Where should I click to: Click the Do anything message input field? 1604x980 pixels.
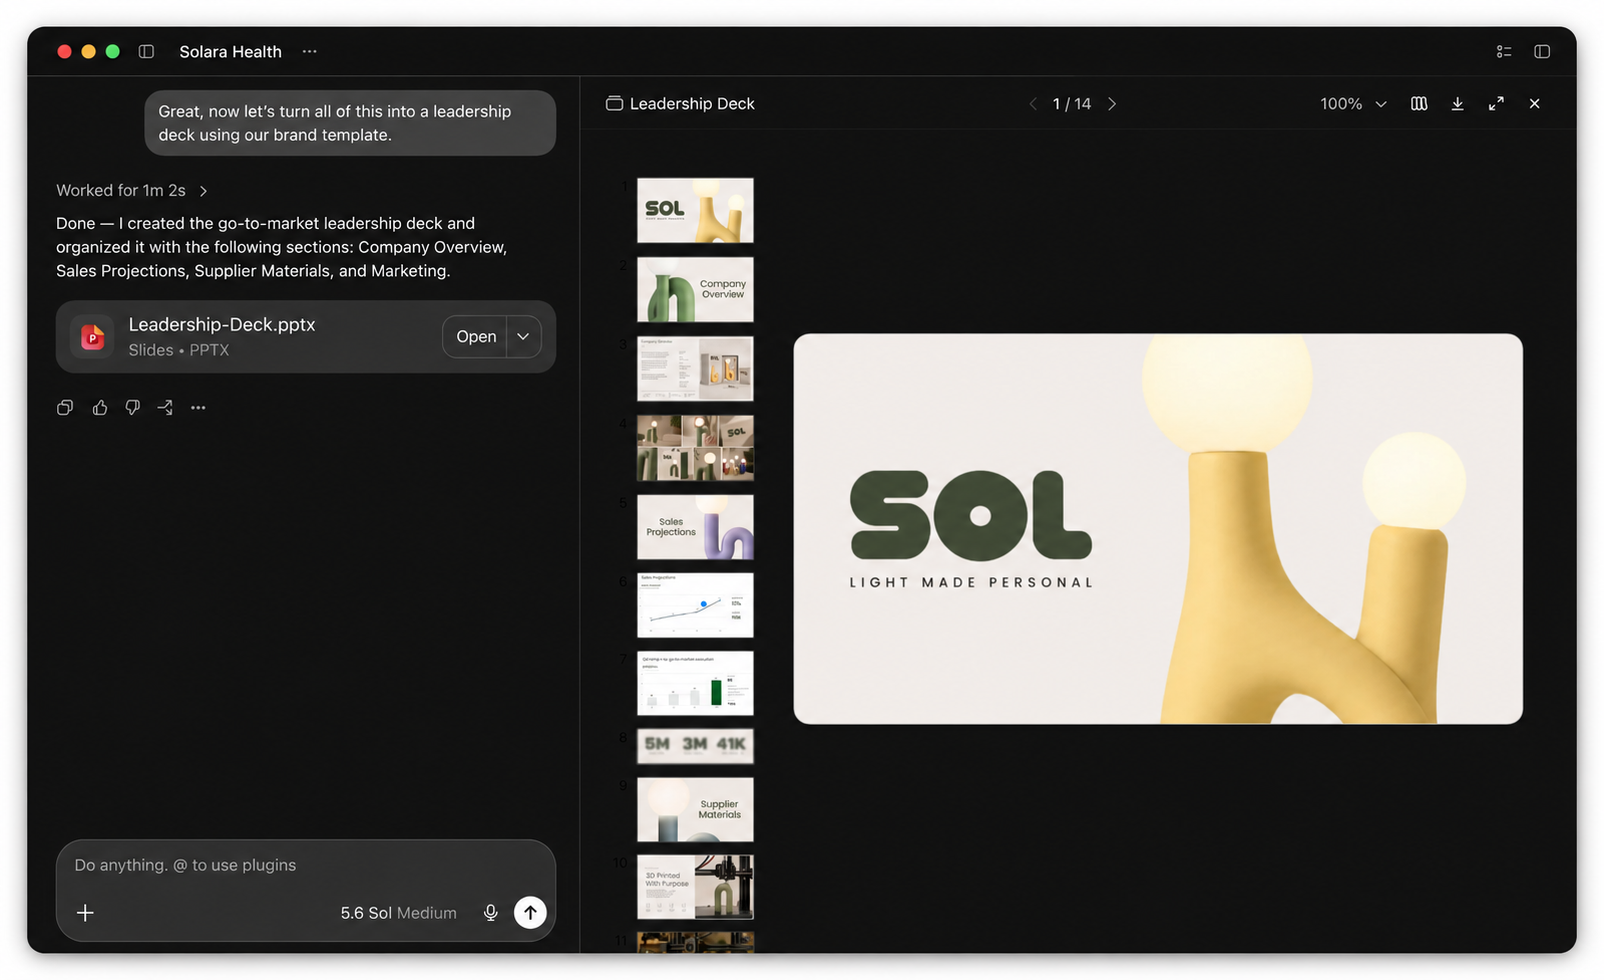click(x=305, y=865)
